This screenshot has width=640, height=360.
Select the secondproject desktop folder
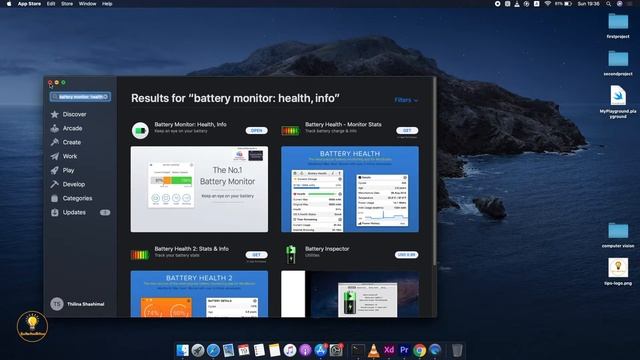click(x=618, y=63)
